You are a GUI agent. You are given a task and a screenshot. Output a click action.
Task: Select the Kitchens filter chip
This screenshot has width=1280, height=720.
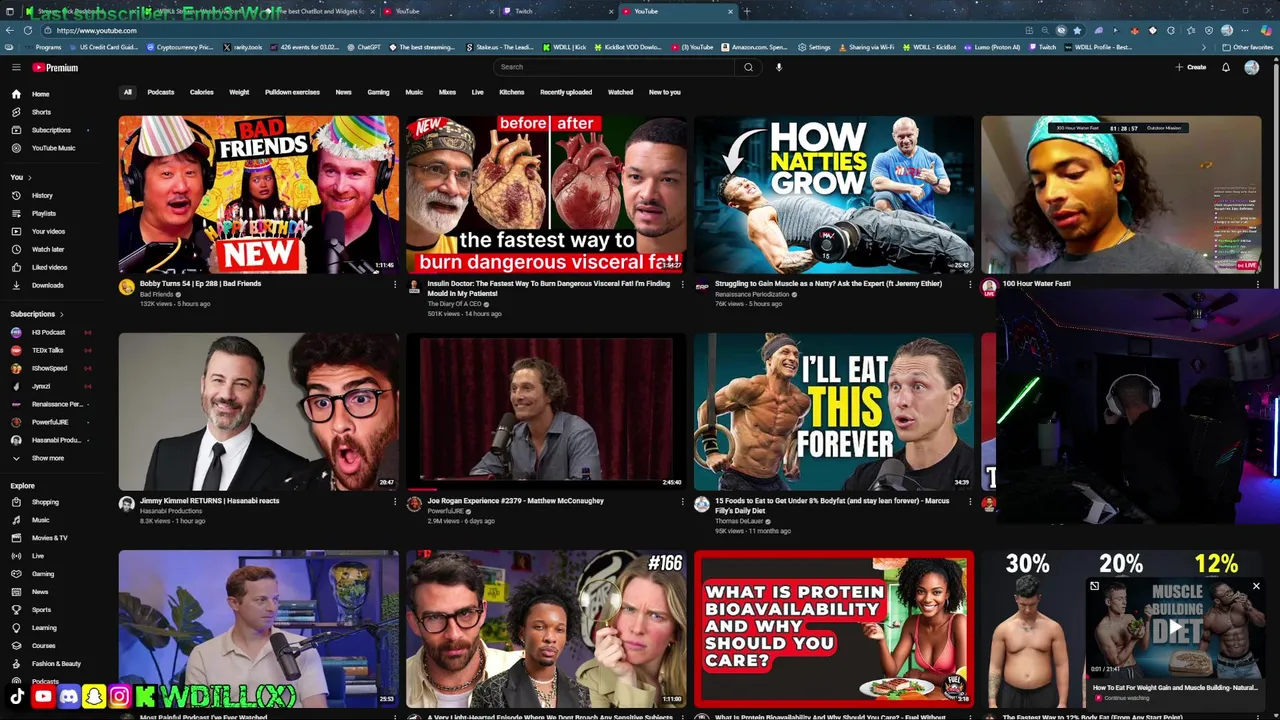pyautogui.click(x=511, y=92)
